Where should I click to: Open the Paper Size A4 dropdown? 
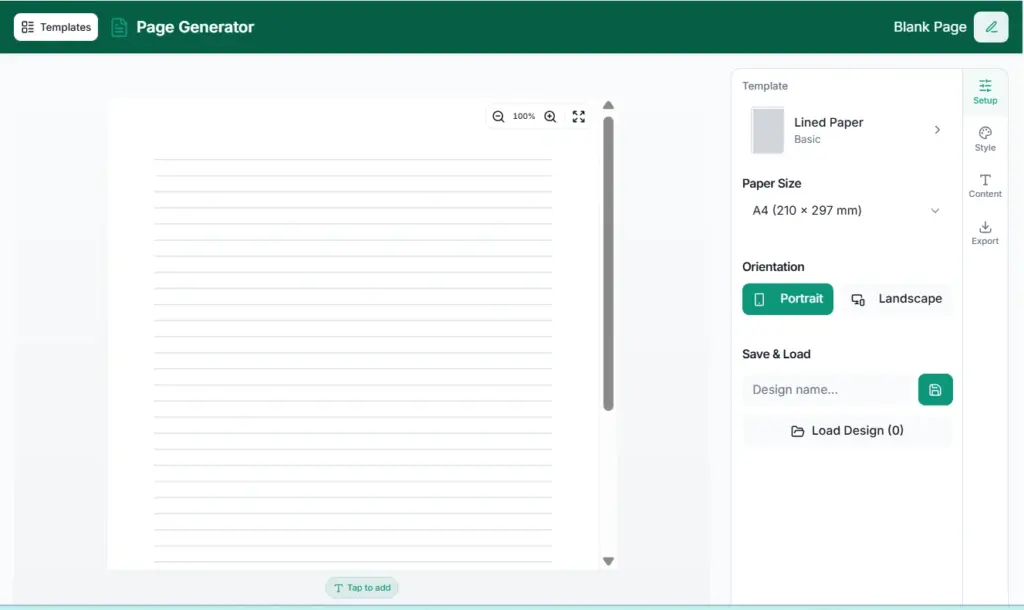tap(847, 210)
